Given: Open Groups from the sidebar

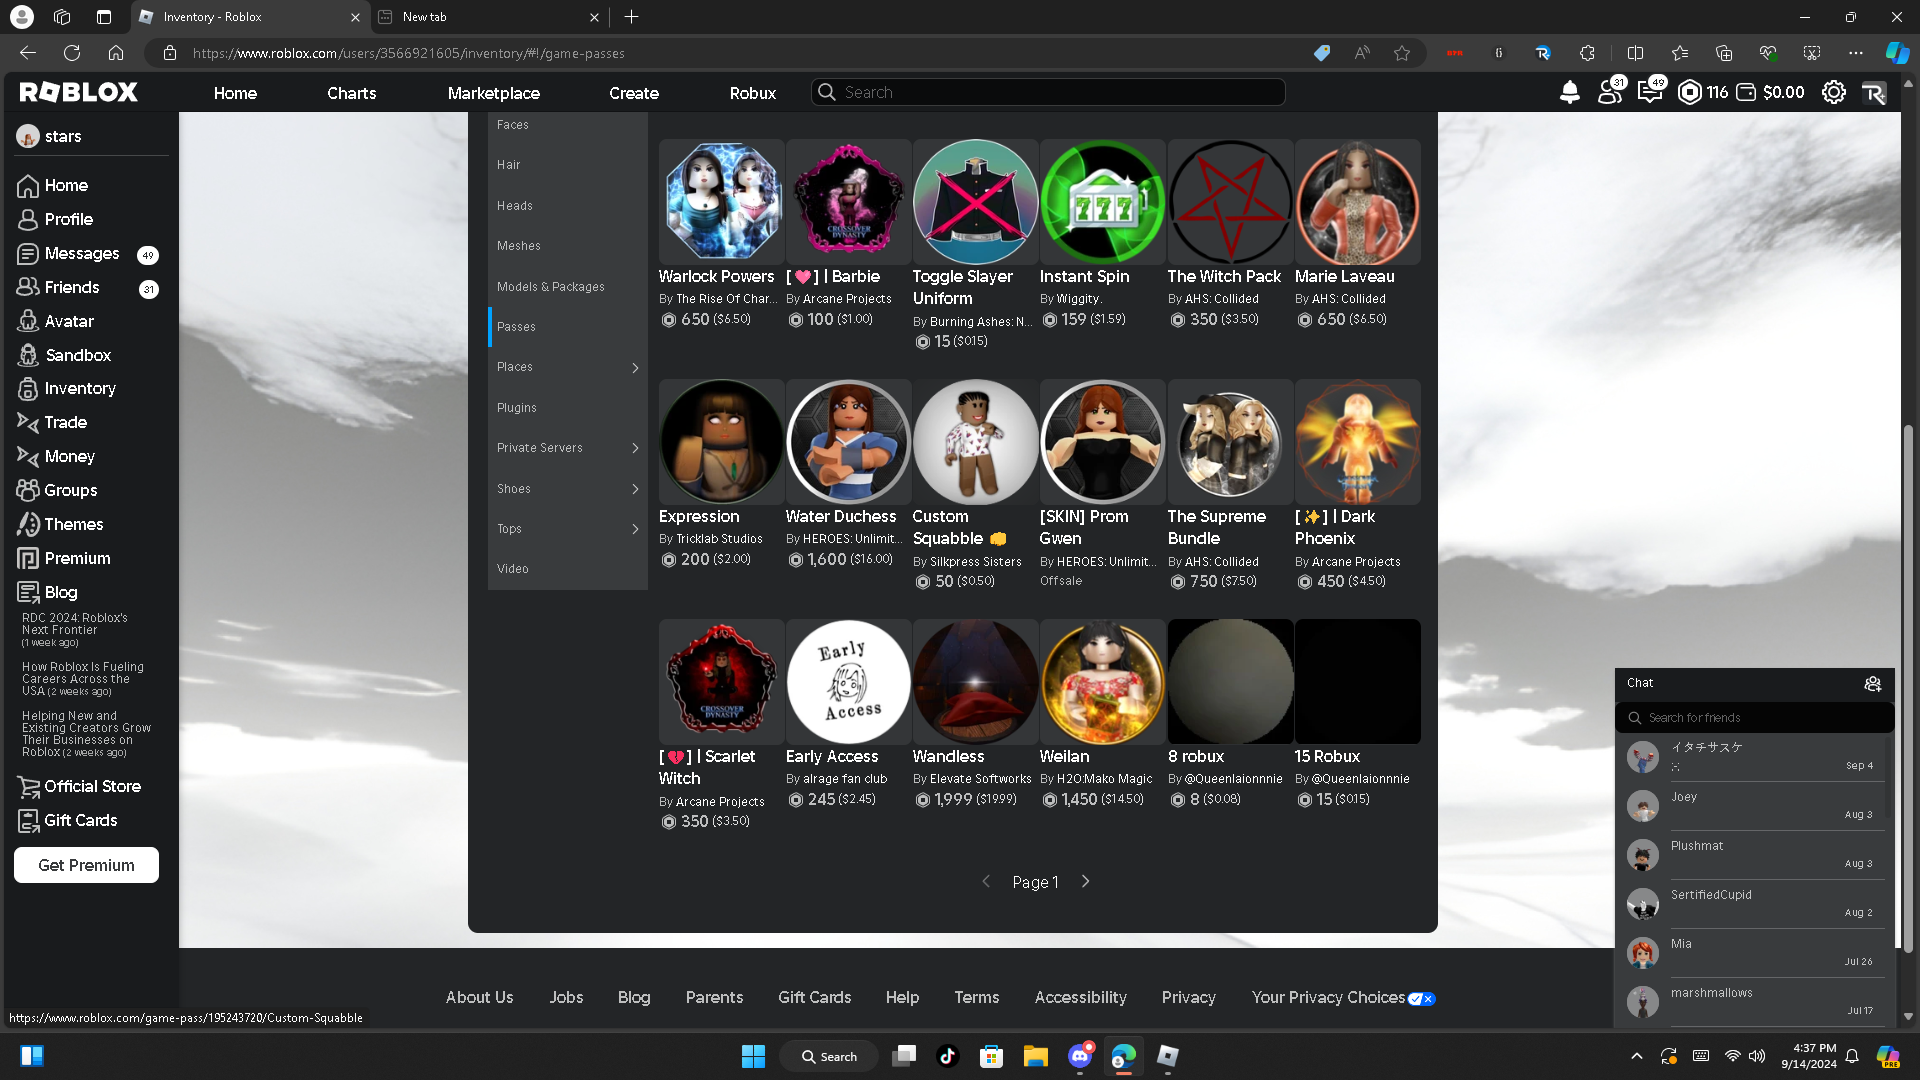Looking at the screenshot, I should pyautogui.click(x=70, y=490).
